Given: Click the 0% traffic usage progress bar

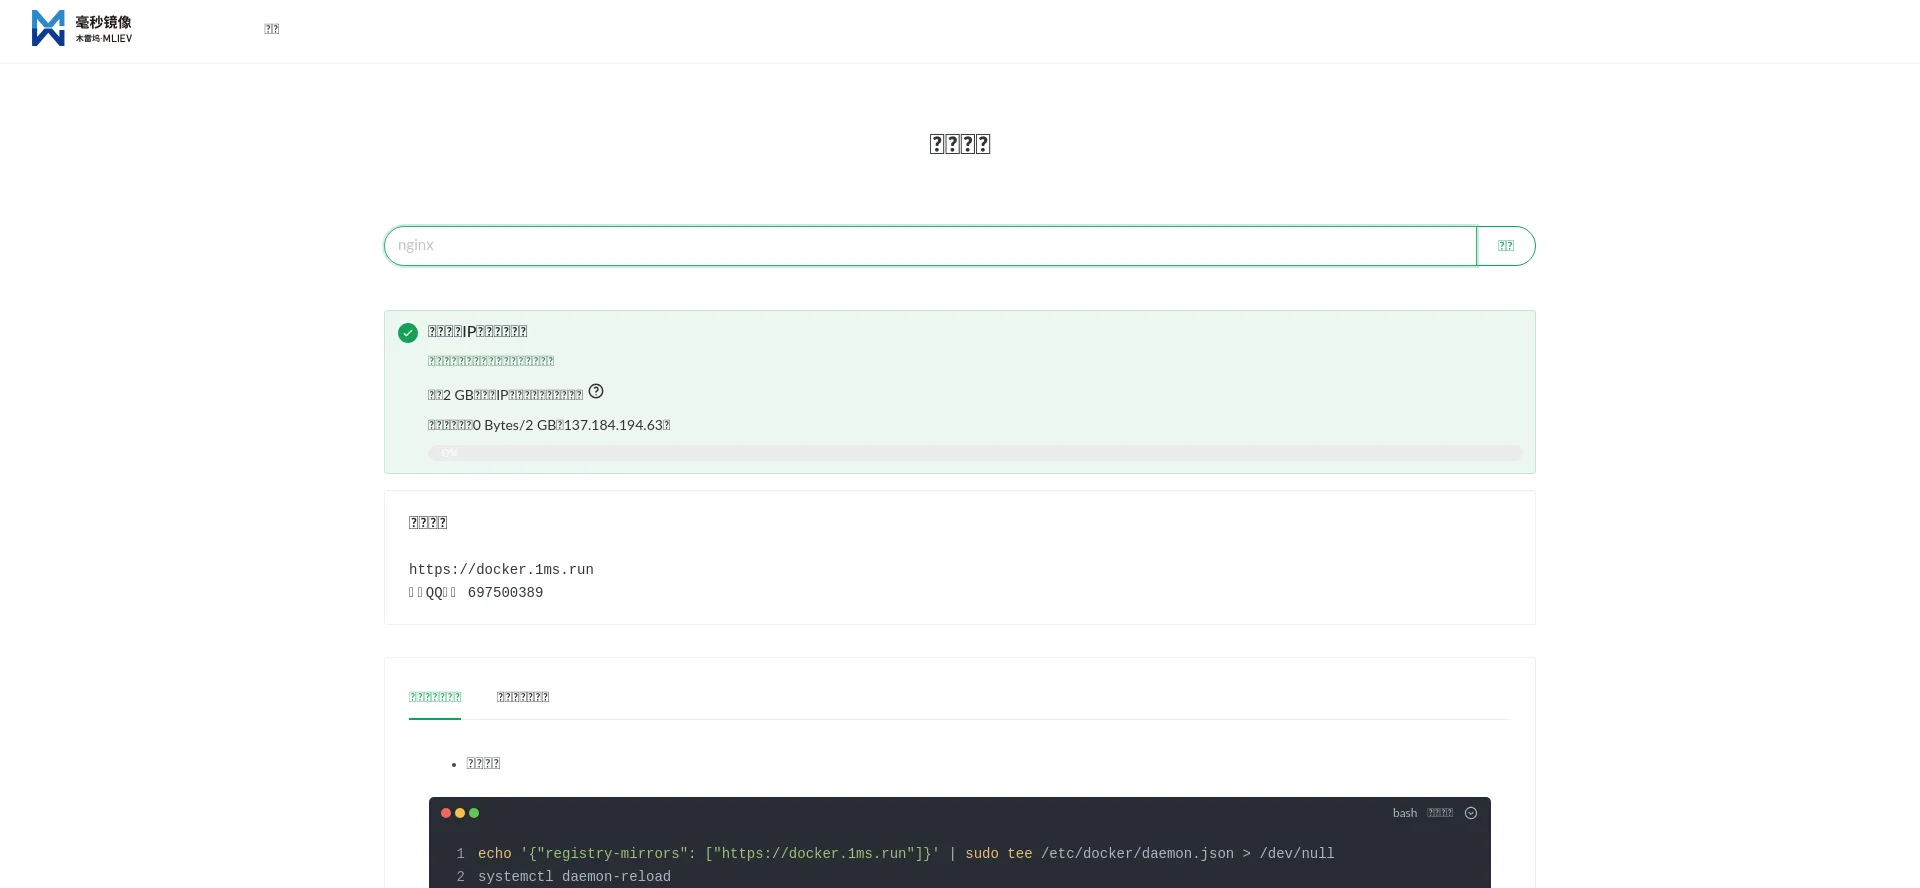Looking at the screenshot, I should 975,453.
